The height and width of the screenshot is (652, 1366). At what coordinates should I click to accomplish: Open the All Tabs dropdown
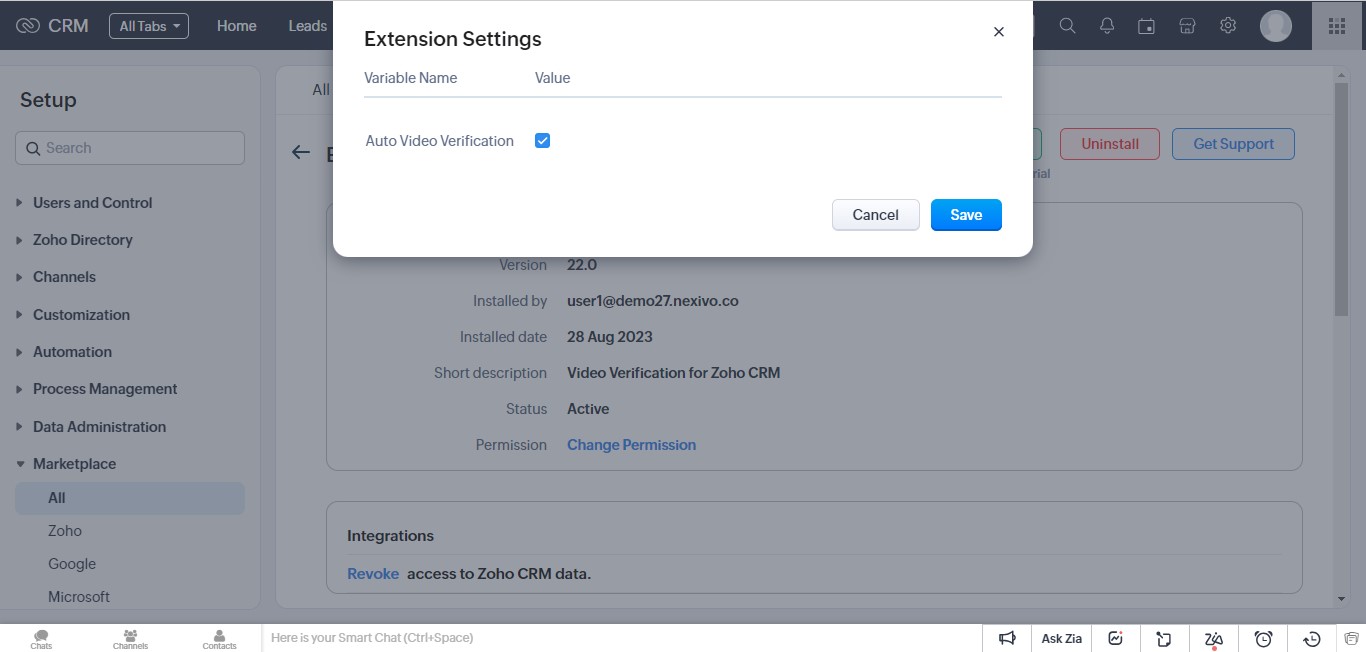[149, 26]
